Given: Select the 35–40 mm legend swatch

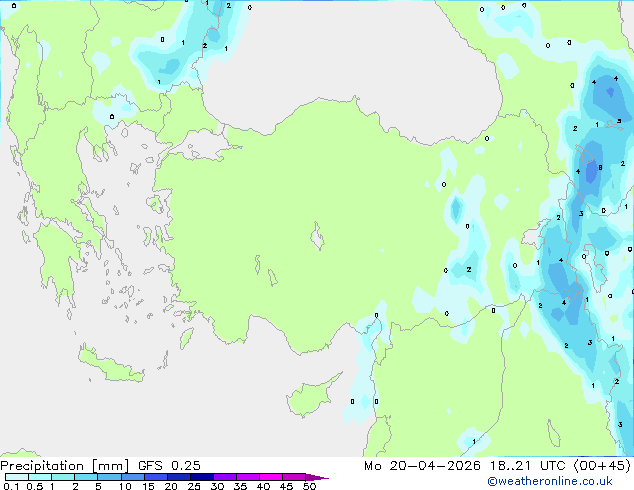Looking at the screenshot, I should (x=248, y=477).
